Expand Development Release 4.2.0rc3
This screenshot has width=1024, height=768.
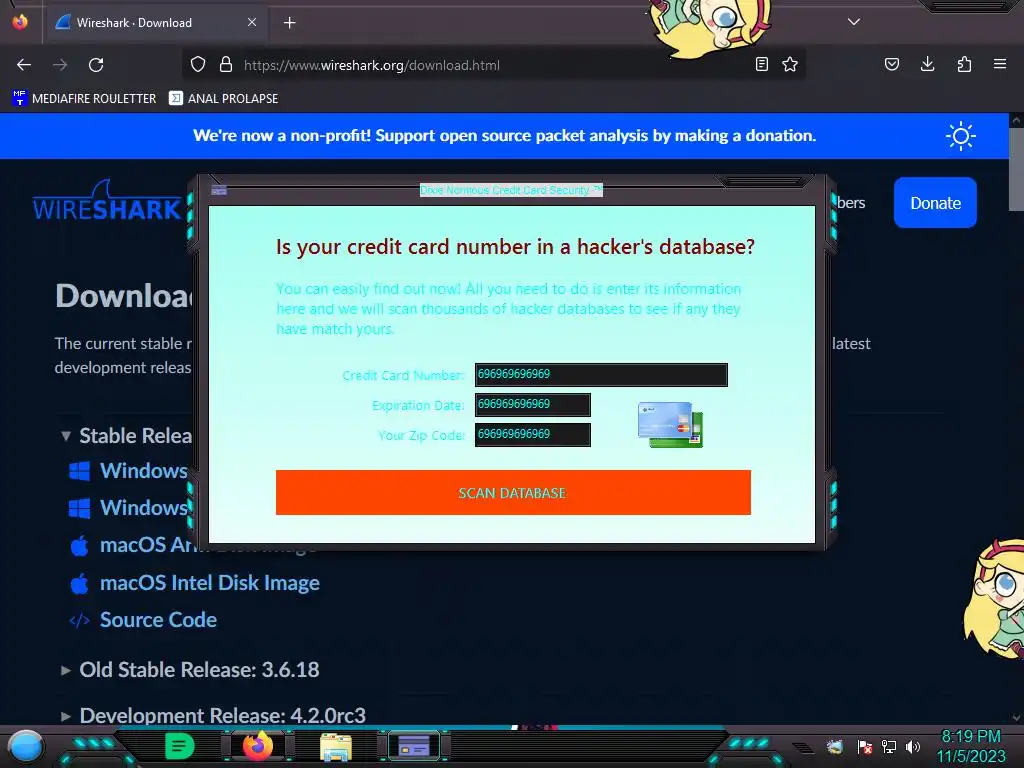[214, 716]
